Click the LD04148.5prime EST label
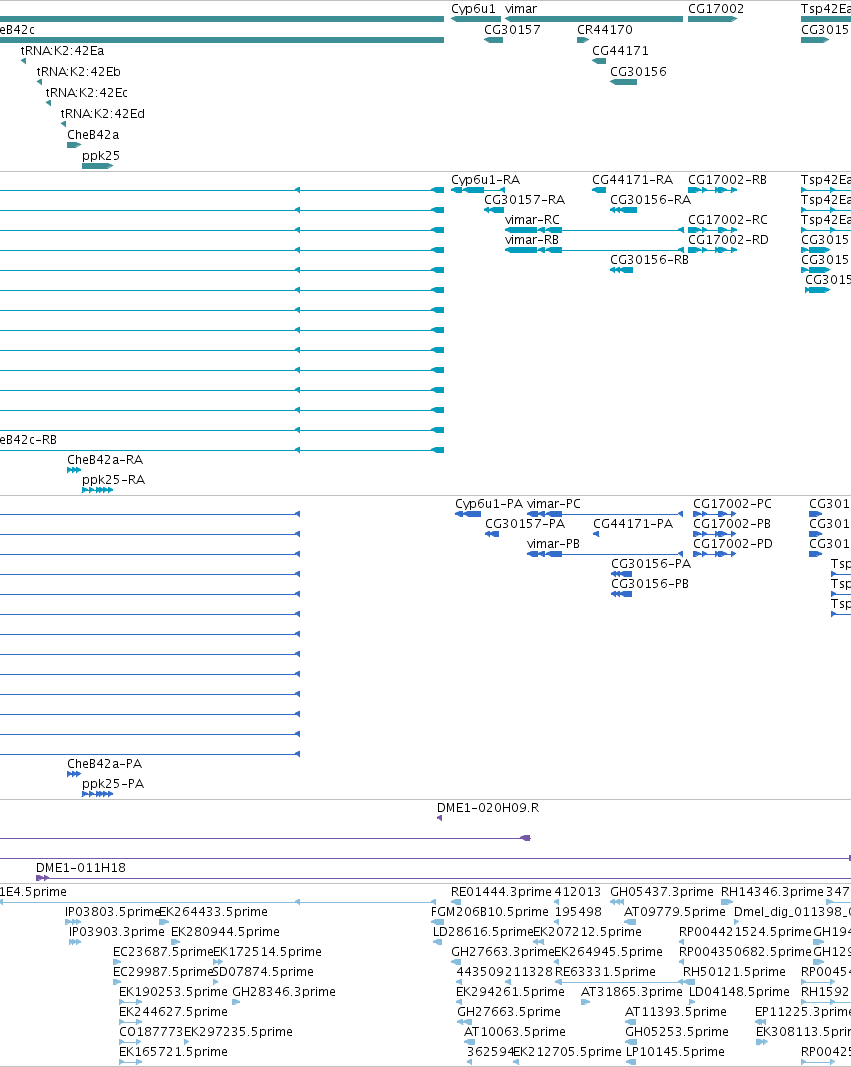The image size is (851, 1067). coord(739,992)
